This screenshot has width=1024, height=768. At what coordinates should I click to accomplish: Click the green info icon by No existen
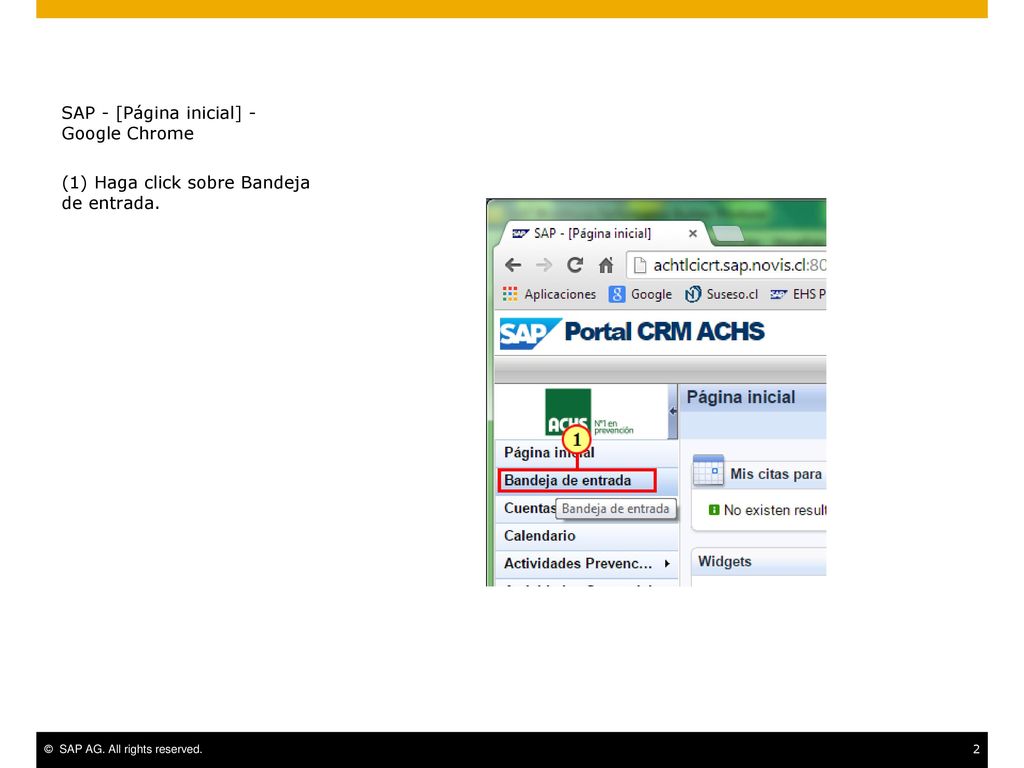pyautogui.click(x=714, y=509)
